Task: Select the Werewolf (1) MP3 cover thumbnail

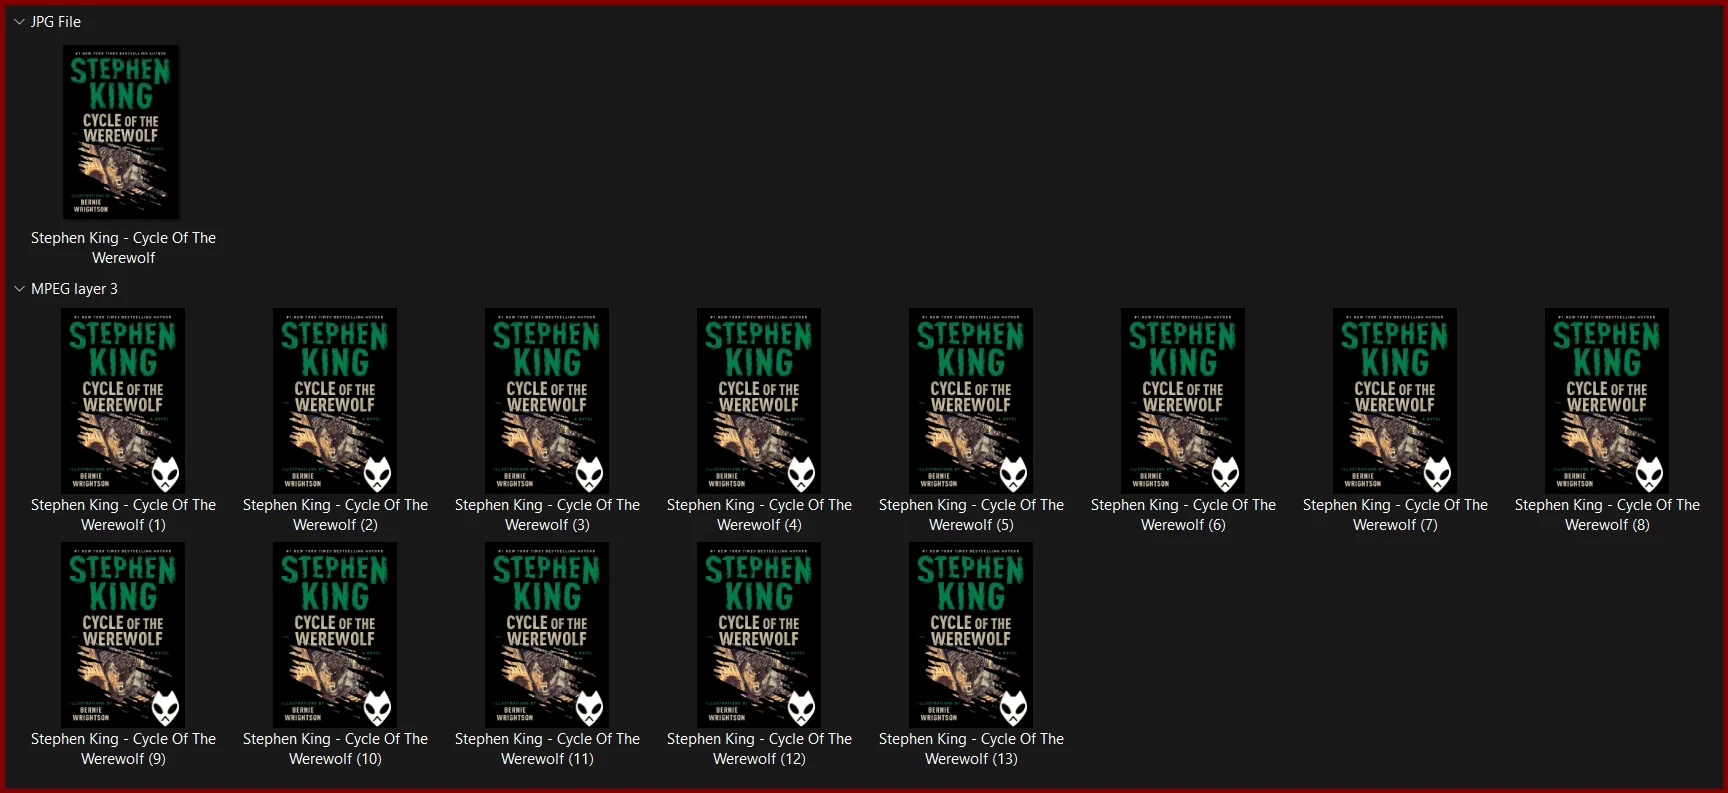Action: [x=123, y=401]
